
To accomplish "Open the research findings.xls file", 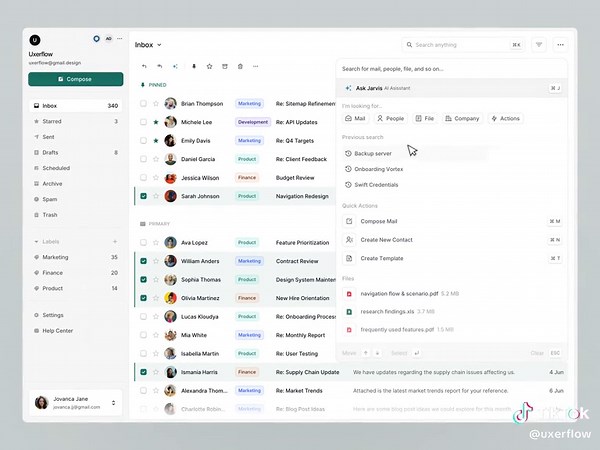I will (x=387, y=311).
